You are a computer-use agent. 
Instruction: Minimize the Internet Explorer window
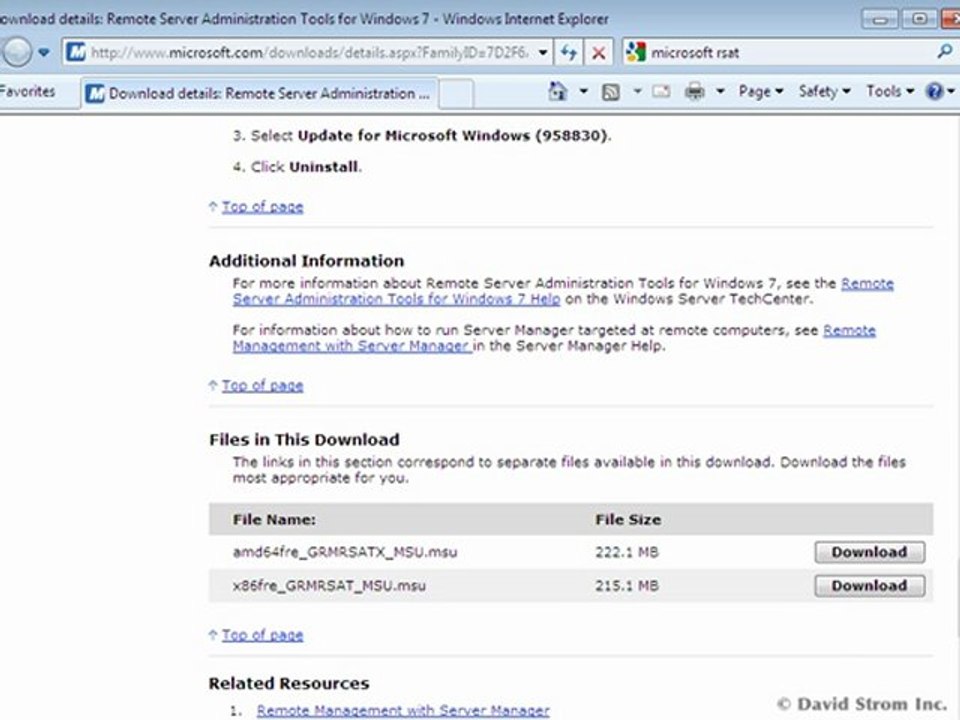[x=880, y=19]
